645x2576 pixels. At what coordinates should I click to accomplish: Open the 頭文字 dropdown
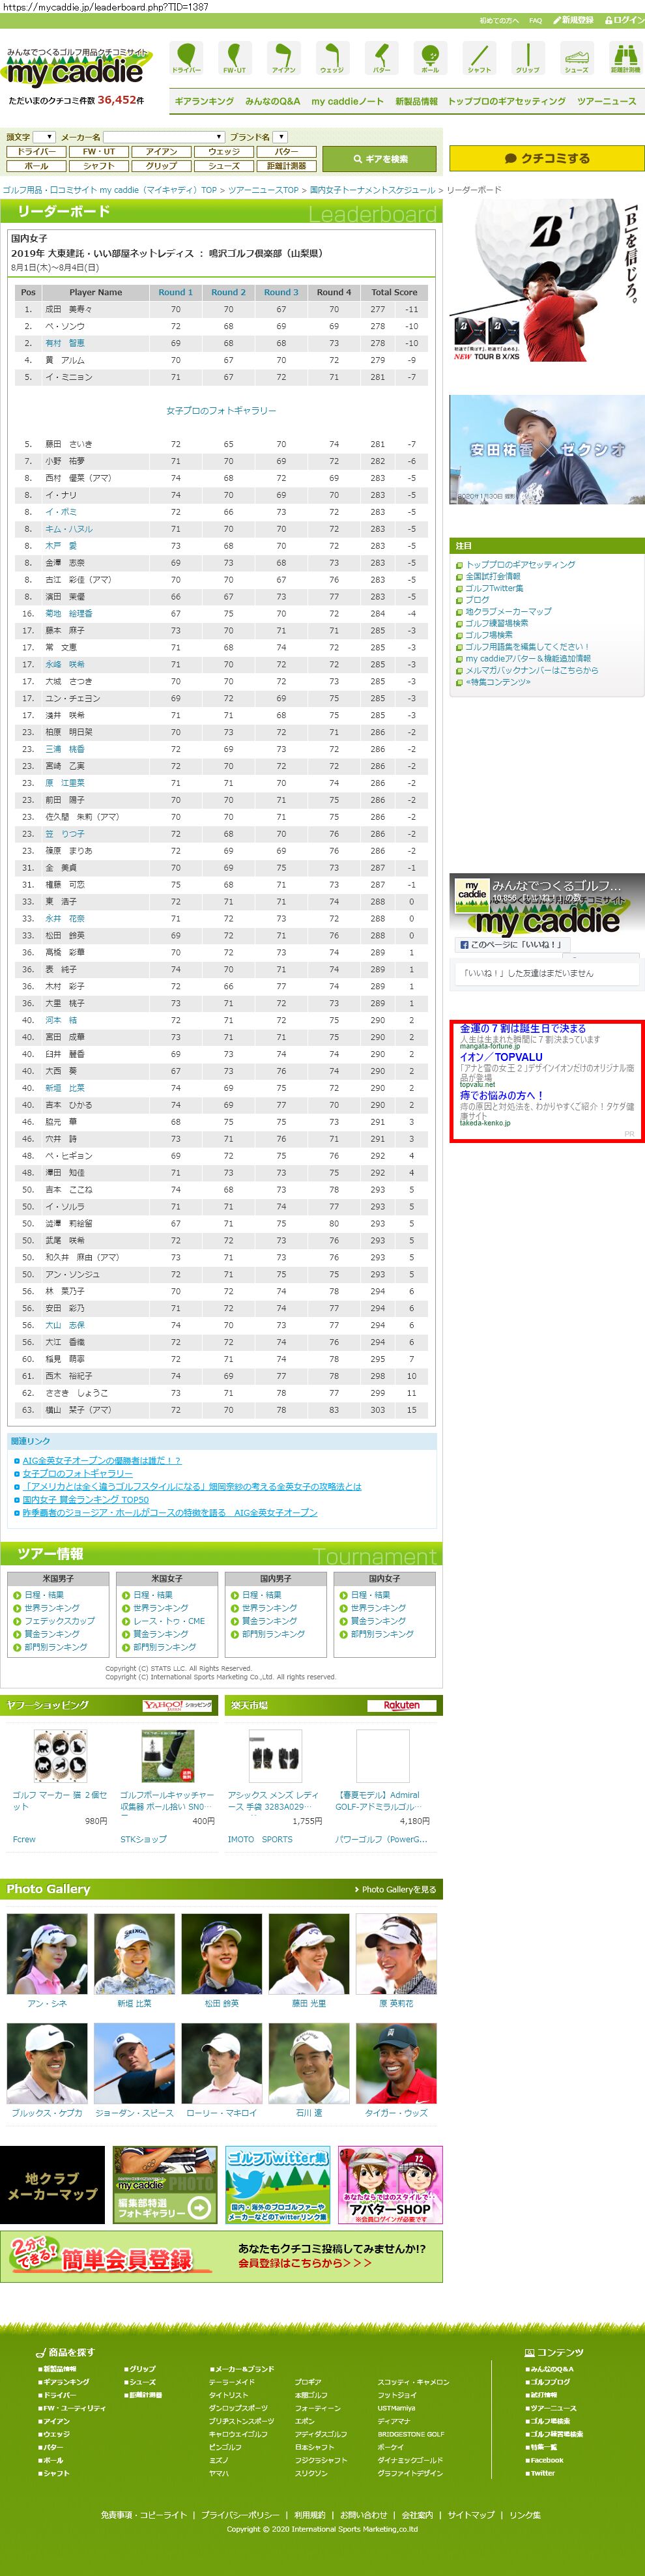44,137
